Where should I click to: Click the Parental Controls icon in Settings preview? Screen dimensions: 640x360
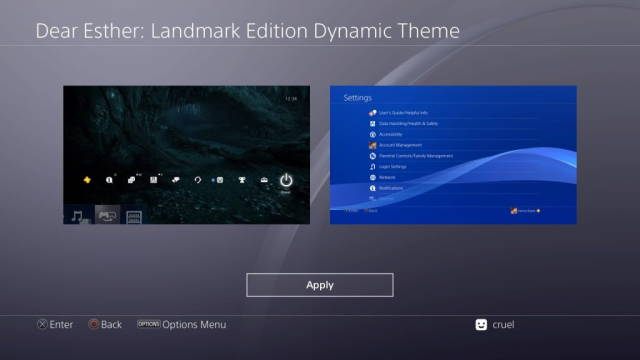(373, 156)
